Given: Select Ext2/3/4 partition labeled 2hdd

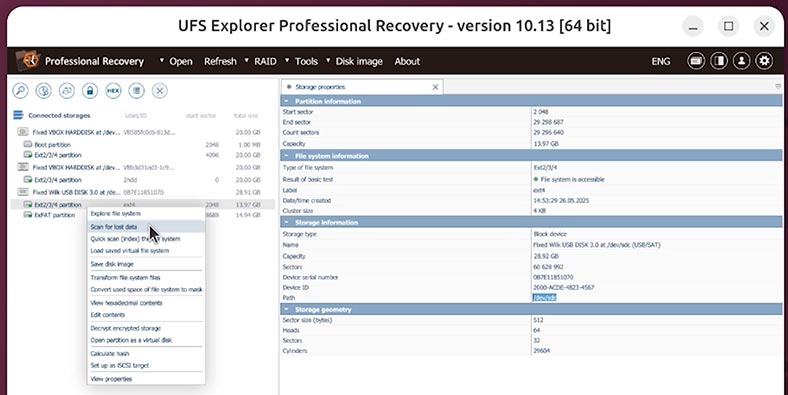Looking at the screenshot, I should [x=143, y=180].
